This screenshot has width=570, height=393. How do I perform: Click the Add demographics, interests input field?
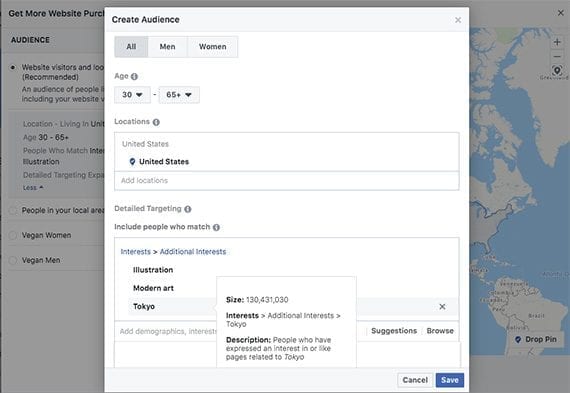(168, 331)
